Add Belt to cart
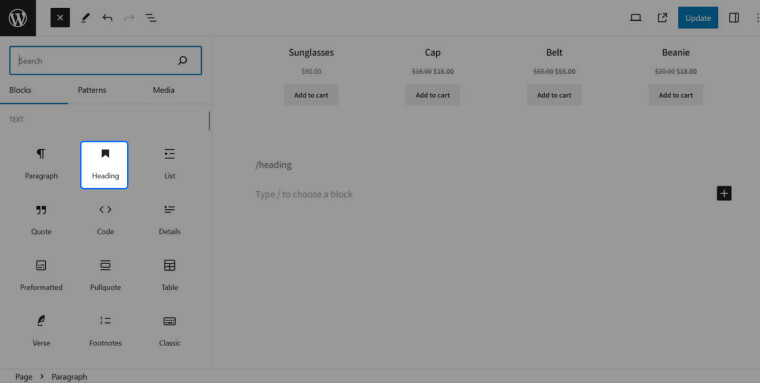The height and width of the screenshot is (383, 760). tap(554, 95)
